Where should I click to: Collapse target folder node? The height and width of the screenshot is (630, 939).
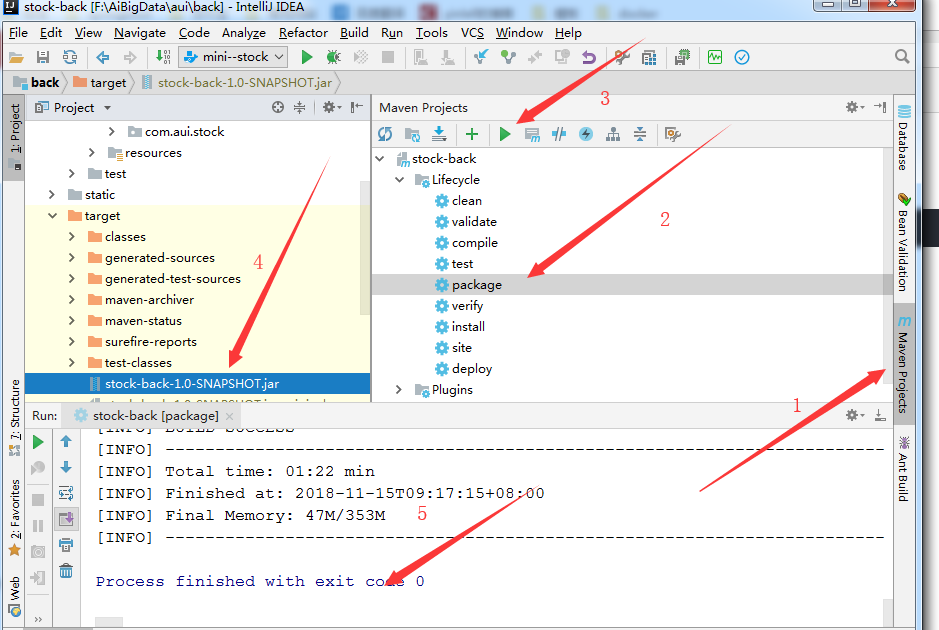pyautogui.click(x=53, y=216)
